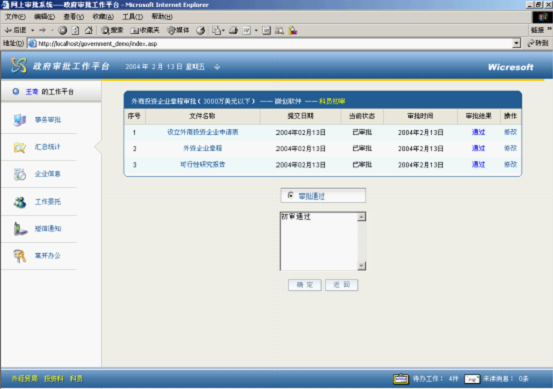The width and height of the screenshot is (553, 389).
Task: Click the platform logo icon in header
Action: [x=19, y=66]
